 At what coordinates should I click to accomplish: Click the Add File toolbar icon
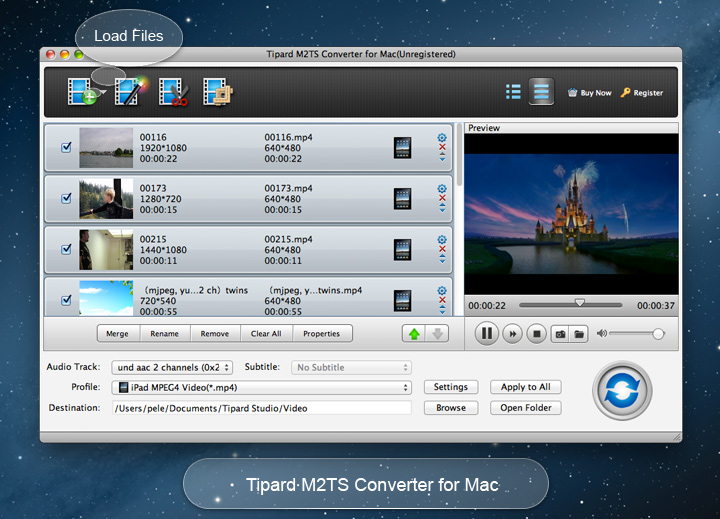coord(81,91)
